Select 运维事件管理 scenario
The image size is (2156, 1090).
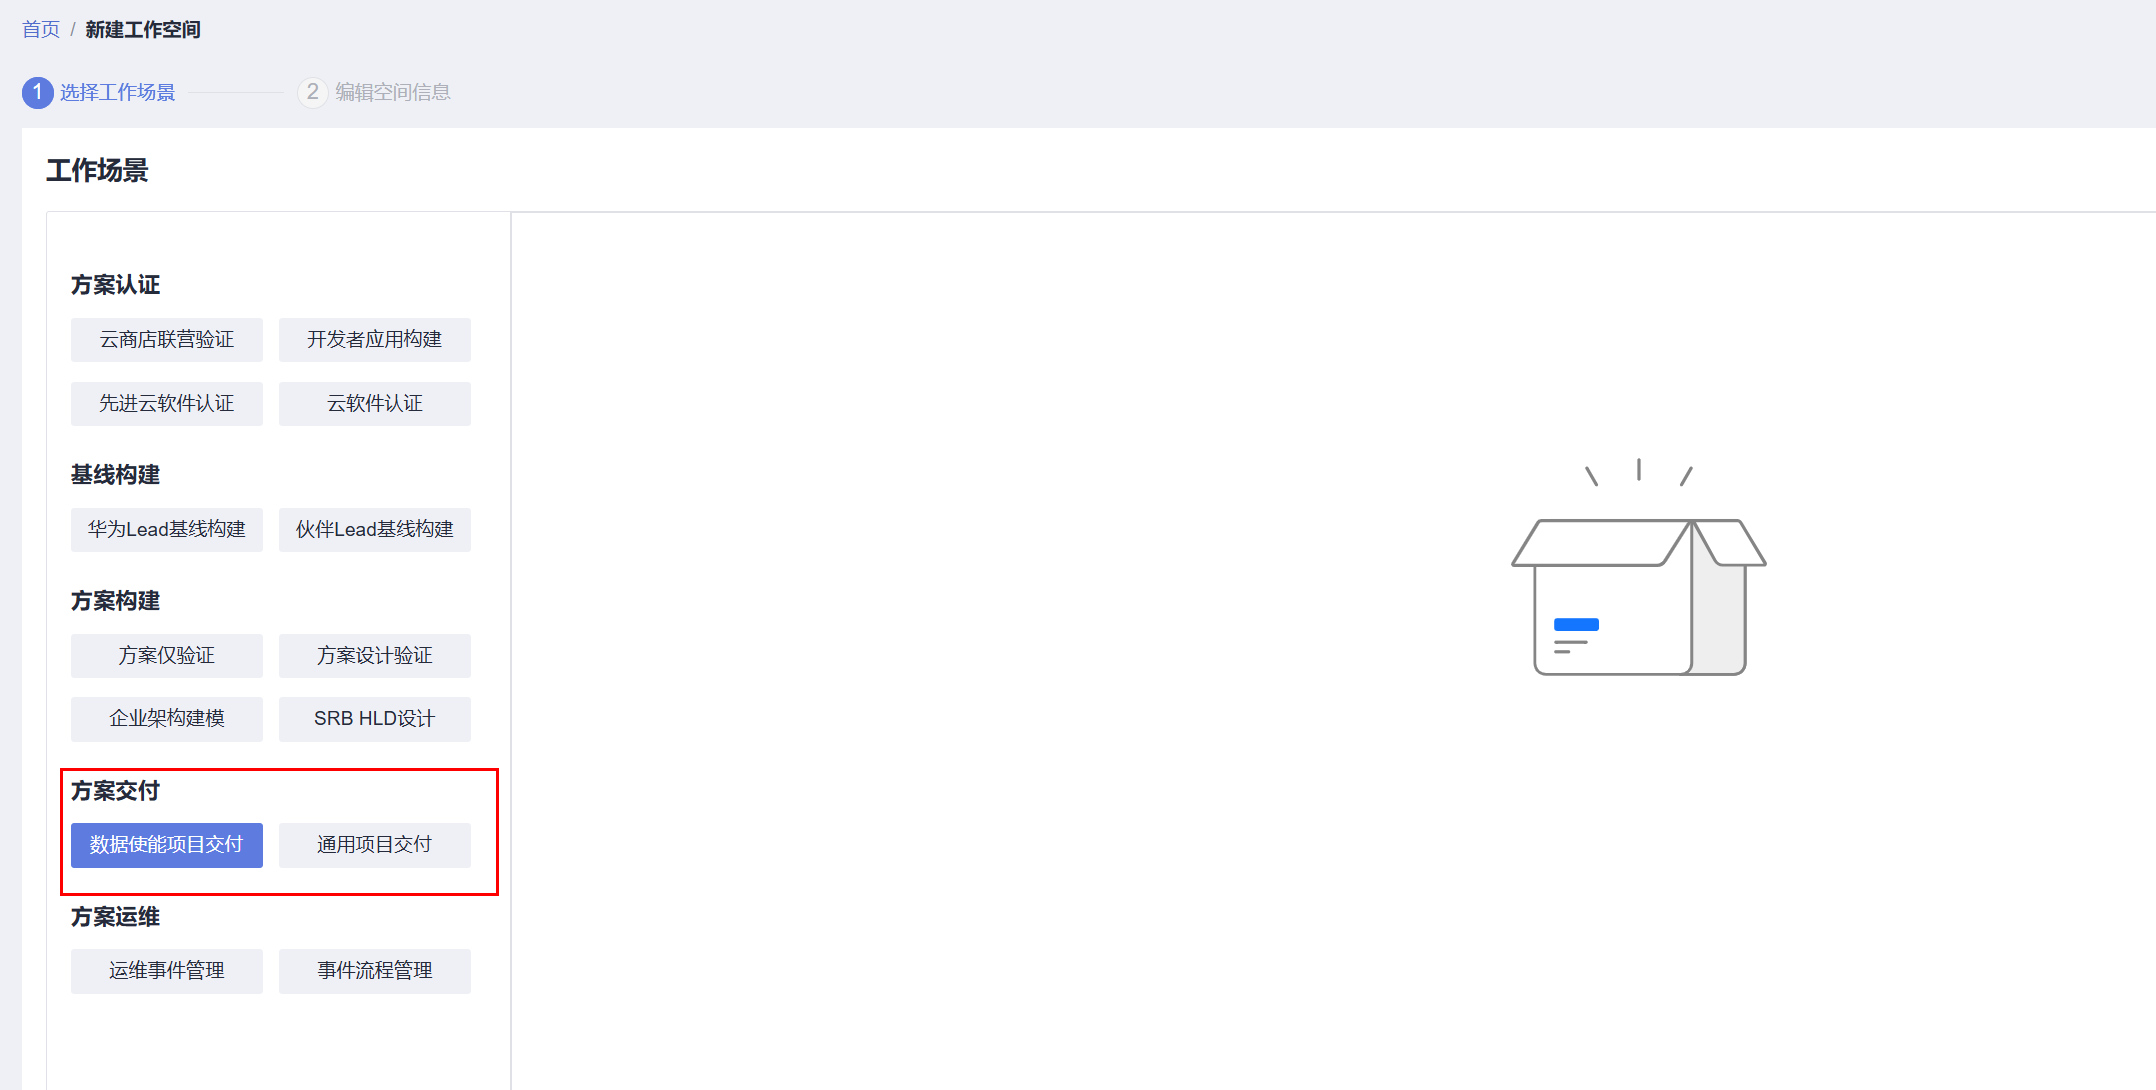167,971
